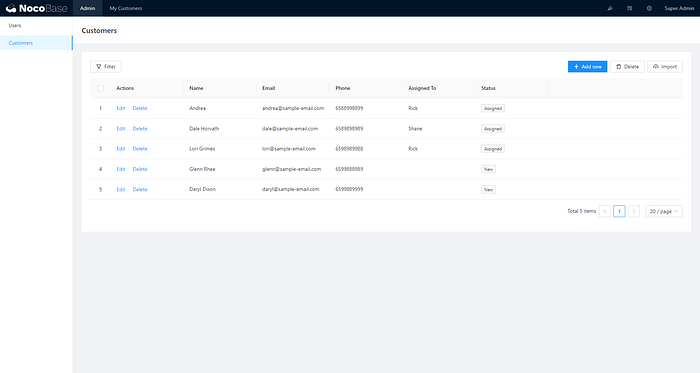Edit the Glenn Rhee row
The height and width of the screenshot is (373, 700).
point(121,169)
